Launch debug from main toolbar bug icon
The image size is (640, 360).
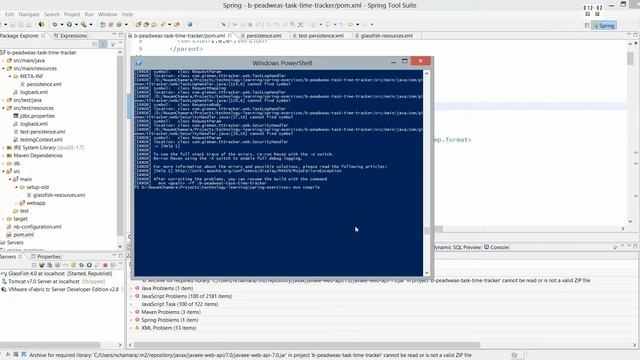coord(55,24)
